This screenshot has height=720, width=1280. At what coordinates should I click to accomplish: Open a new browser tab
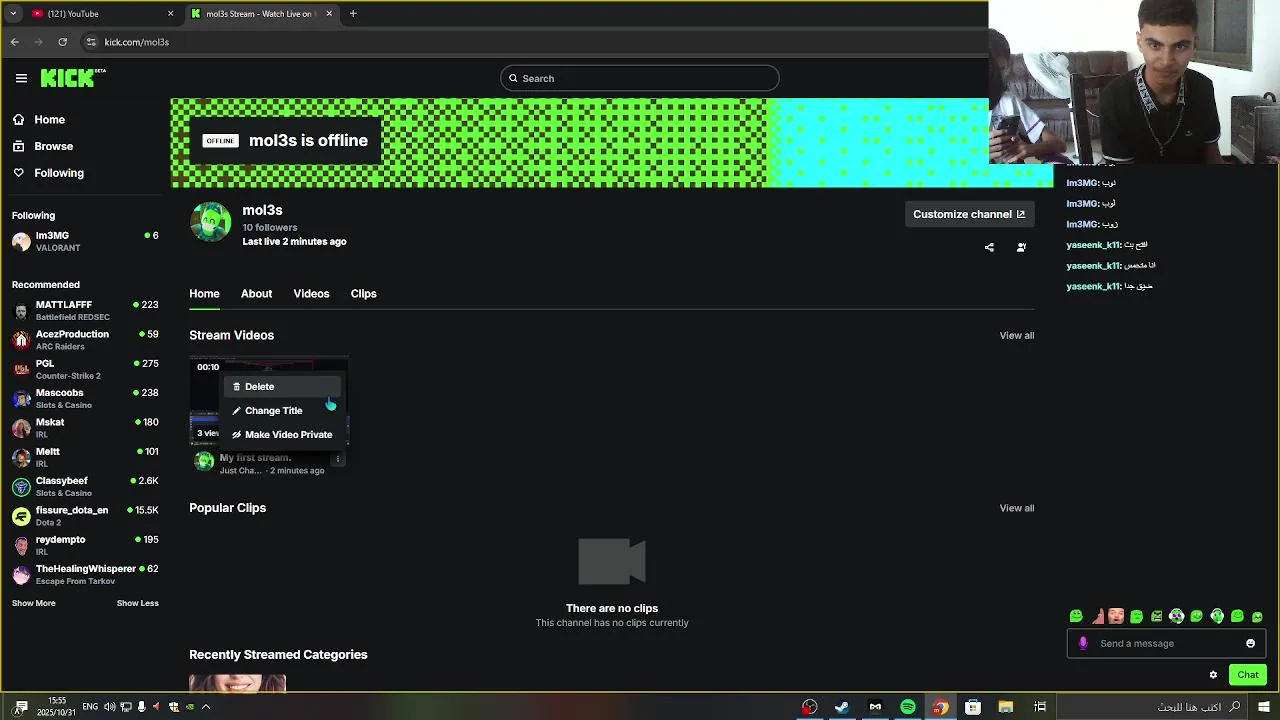tap(353, 14)
